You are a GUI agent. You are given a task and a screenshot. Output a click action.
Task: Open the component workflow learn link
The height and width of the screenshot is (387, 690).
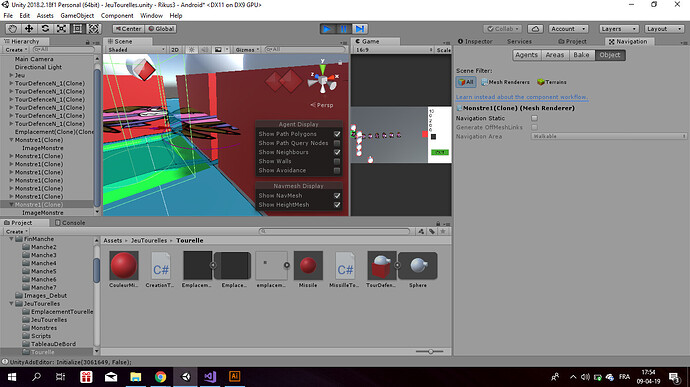point(522,97)
